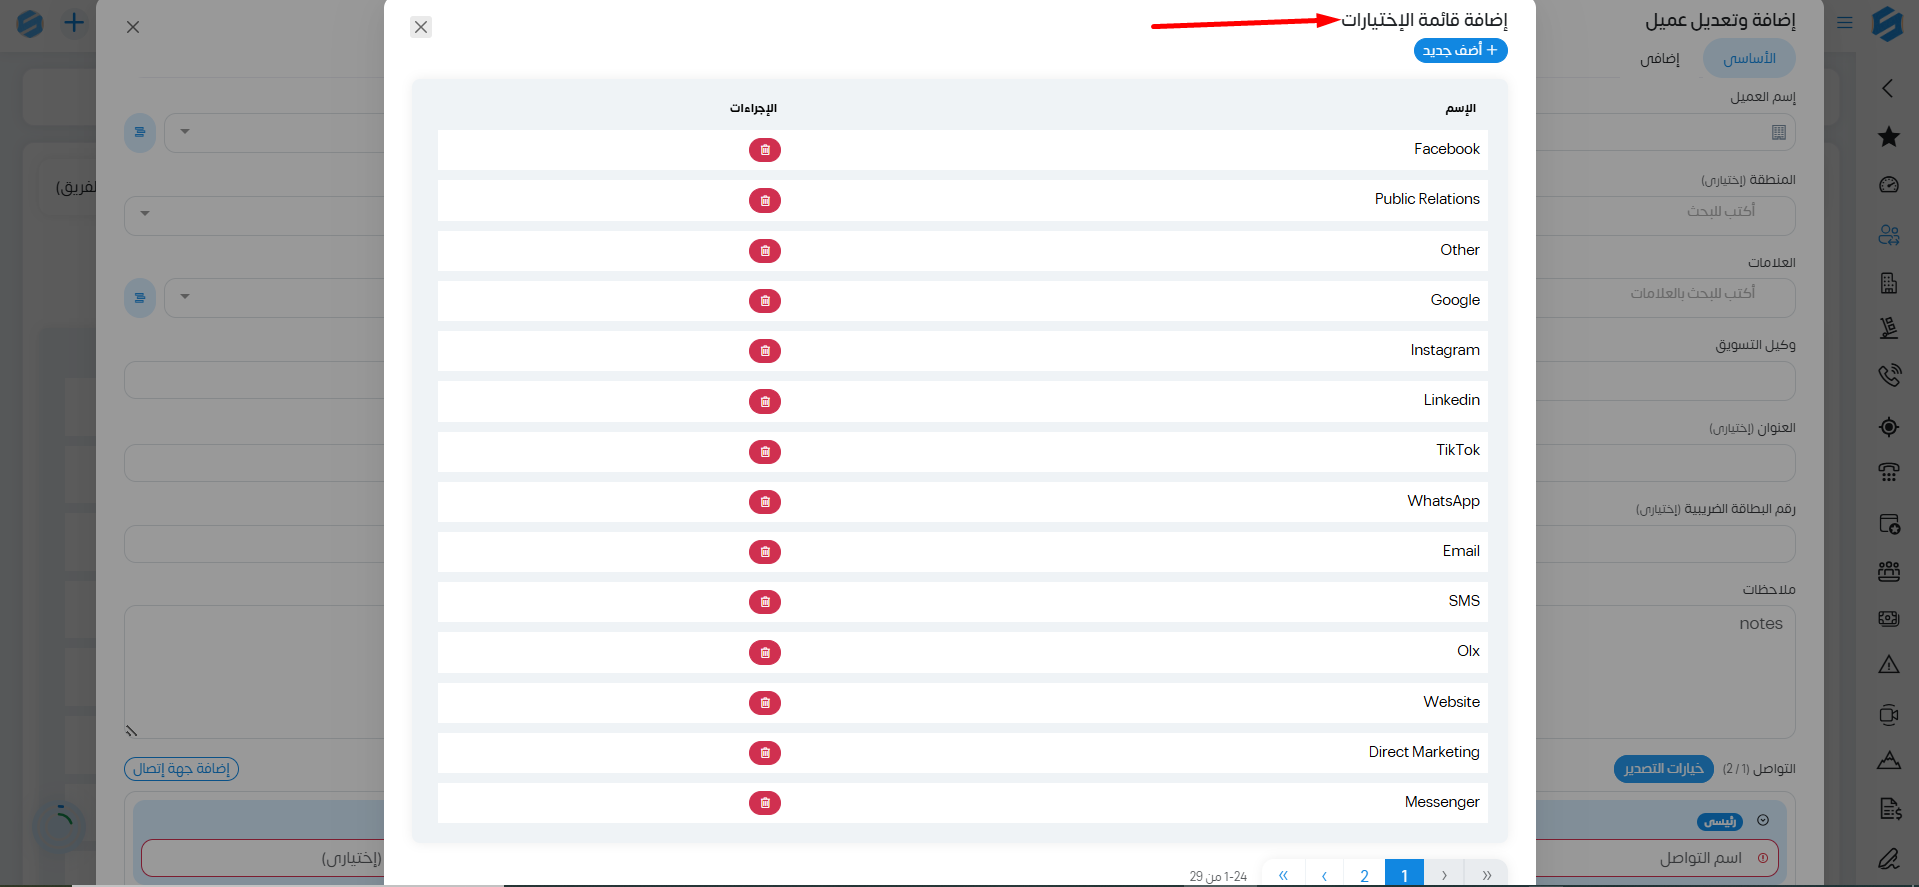The height and width of the screenshot is (887, 1919).
Task: Delete the Linkedin option
Action: 765,401
